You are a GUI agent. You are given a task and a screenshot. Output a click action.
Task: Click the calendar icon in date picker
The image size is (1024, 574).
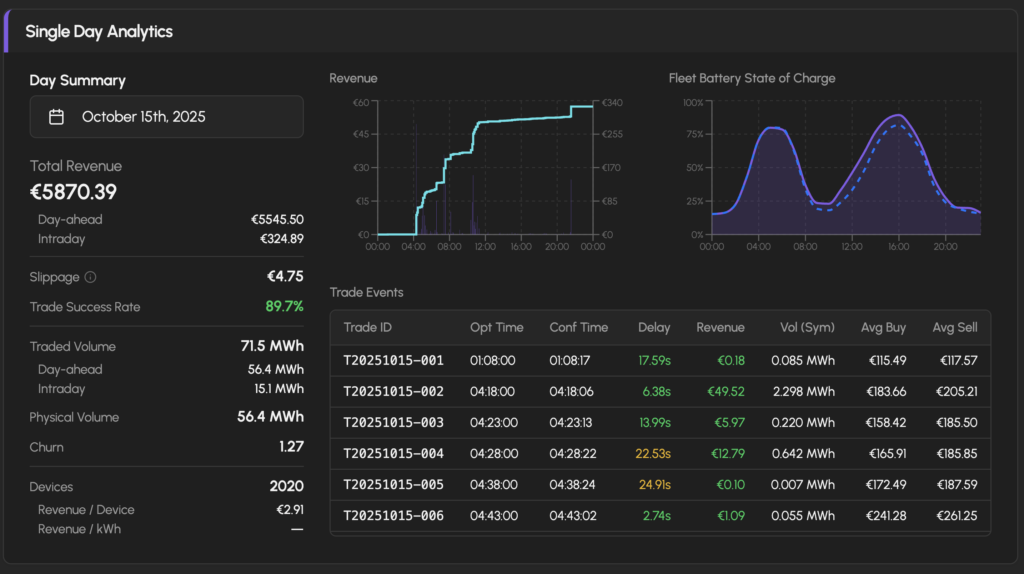(57, 117)
